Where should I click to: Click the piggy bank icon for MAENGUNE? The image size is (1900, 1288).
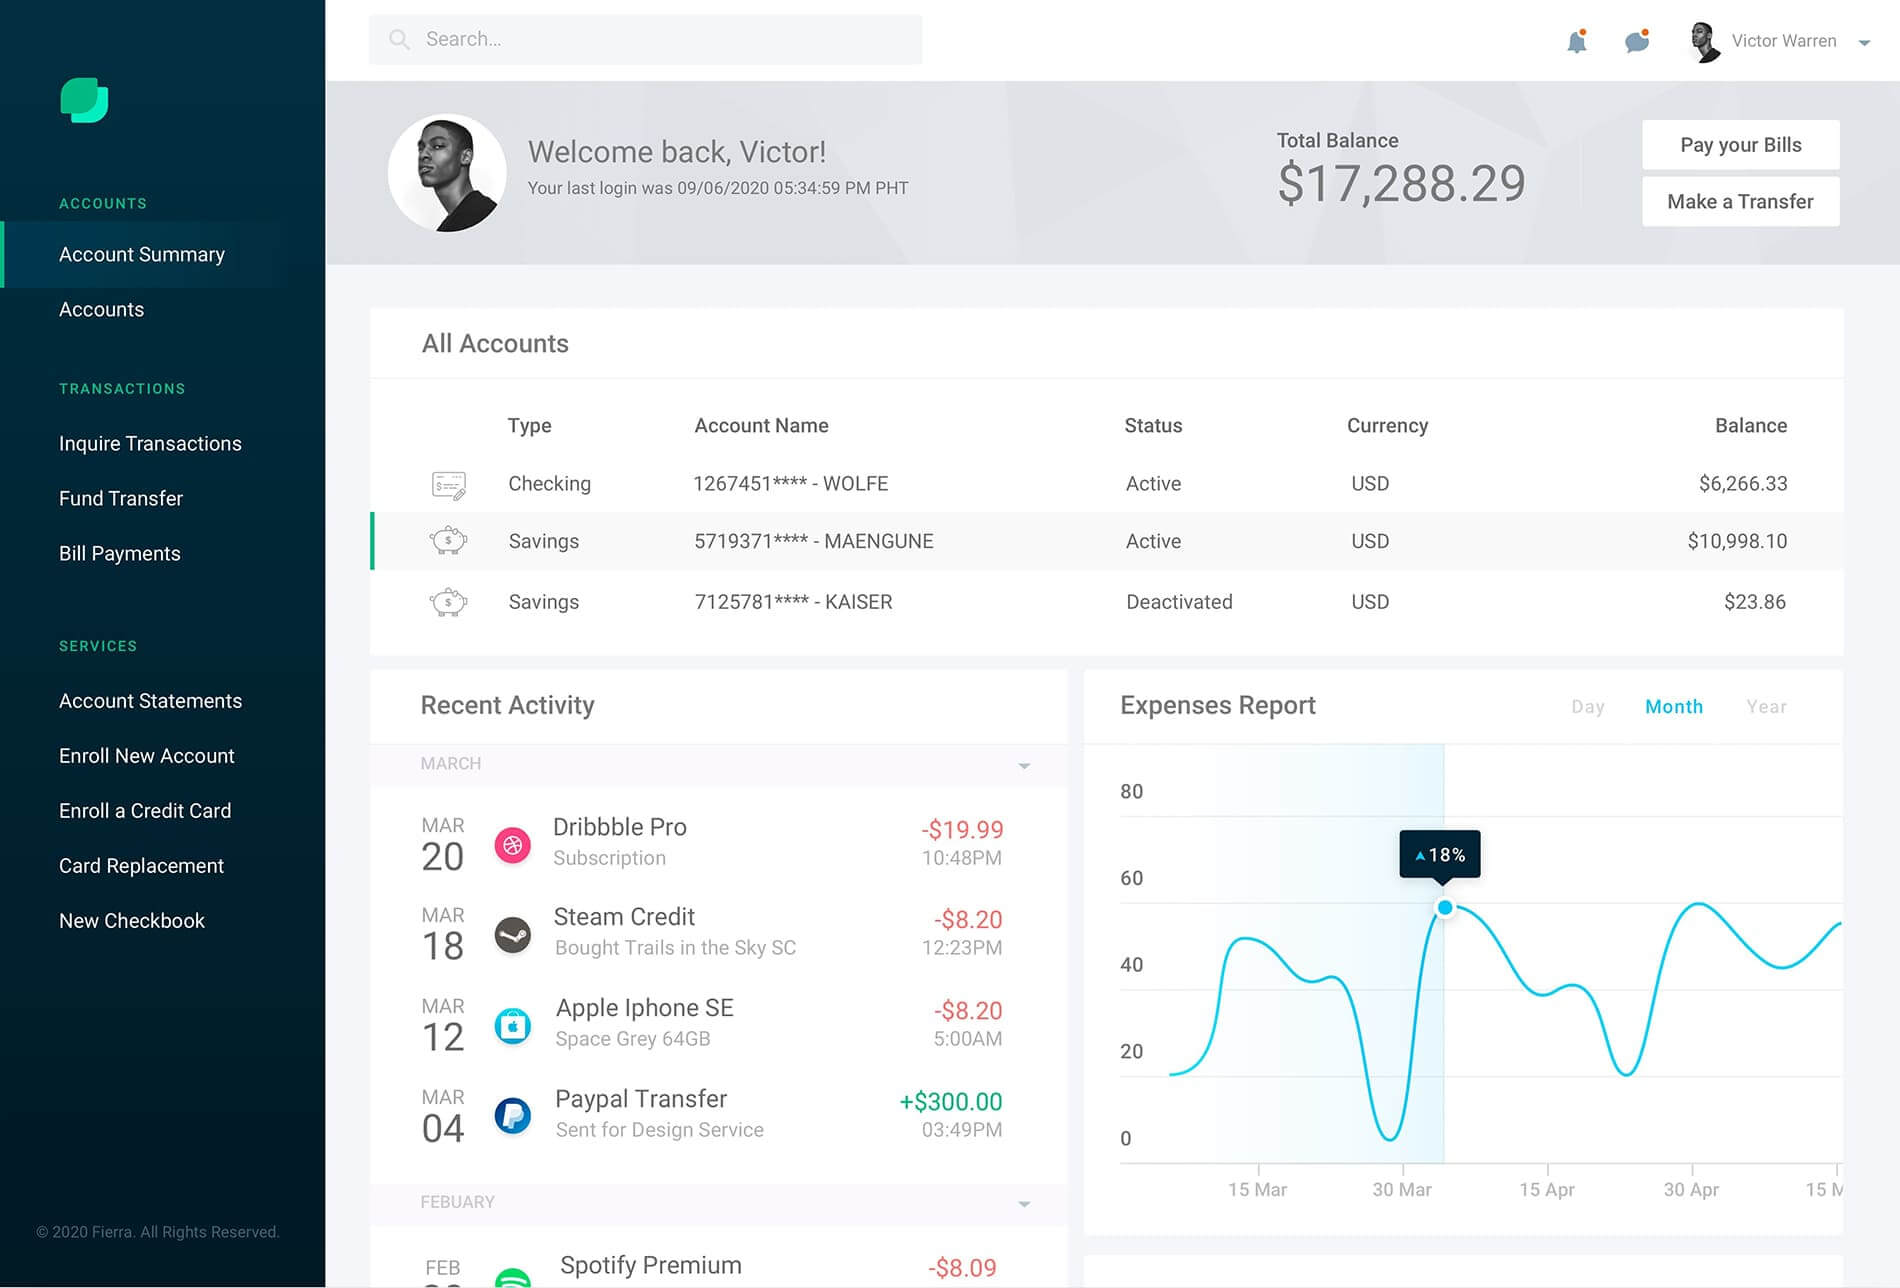(448, 541)
